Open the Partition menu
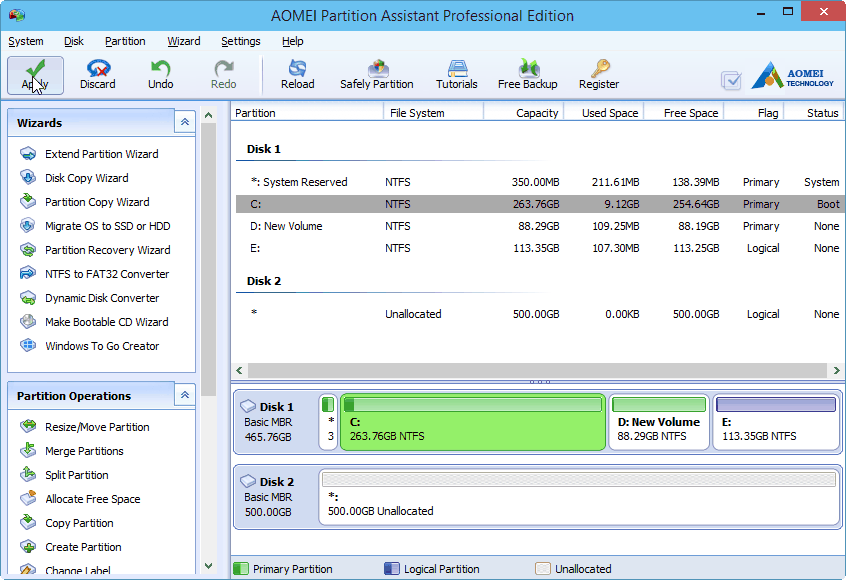The image size is (846, 580). (125, 41)
